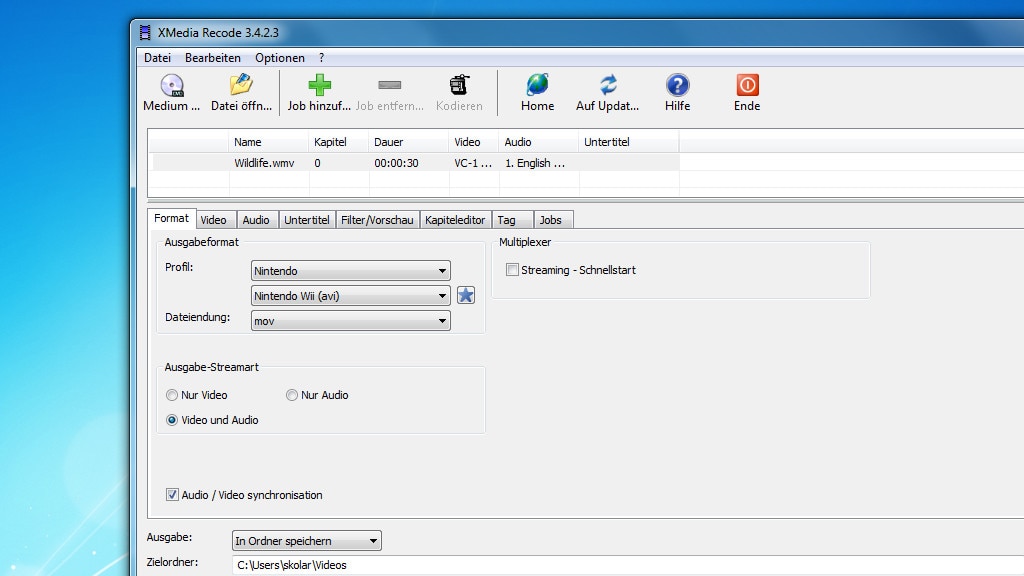The height and width of the screenshot is (576, 1024).
Task: Expand the Profil dropdown showing Nintendo
Action: tap(350, 271)
